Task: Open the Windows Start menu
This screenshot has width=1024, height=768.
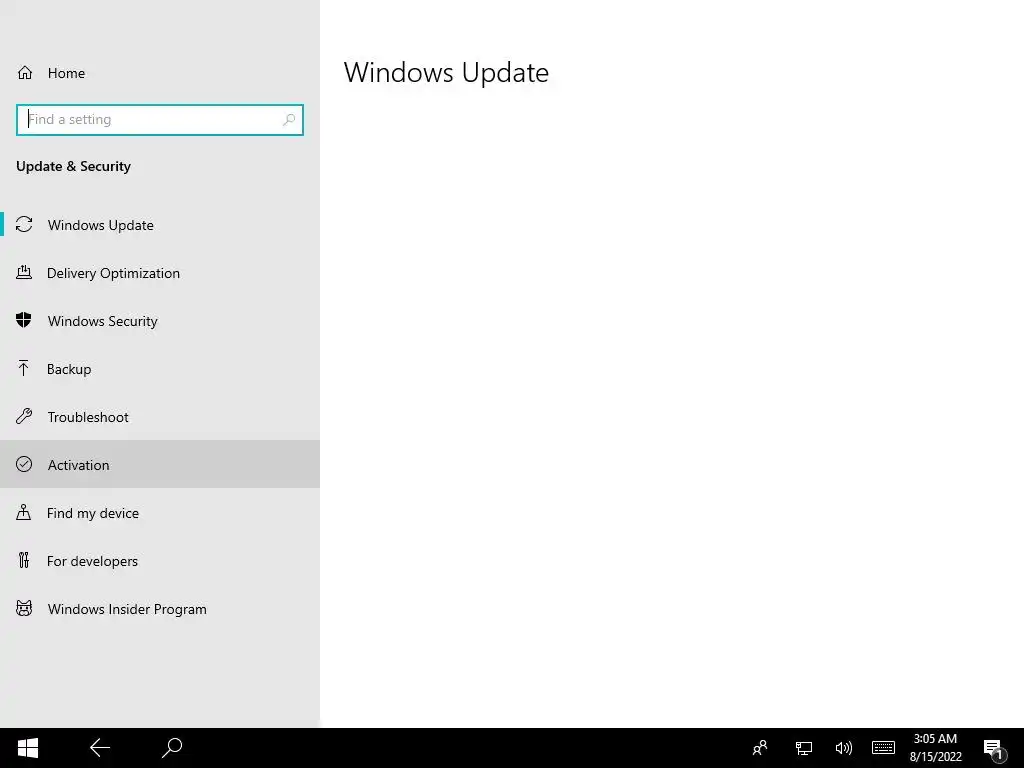Action: 27,748
